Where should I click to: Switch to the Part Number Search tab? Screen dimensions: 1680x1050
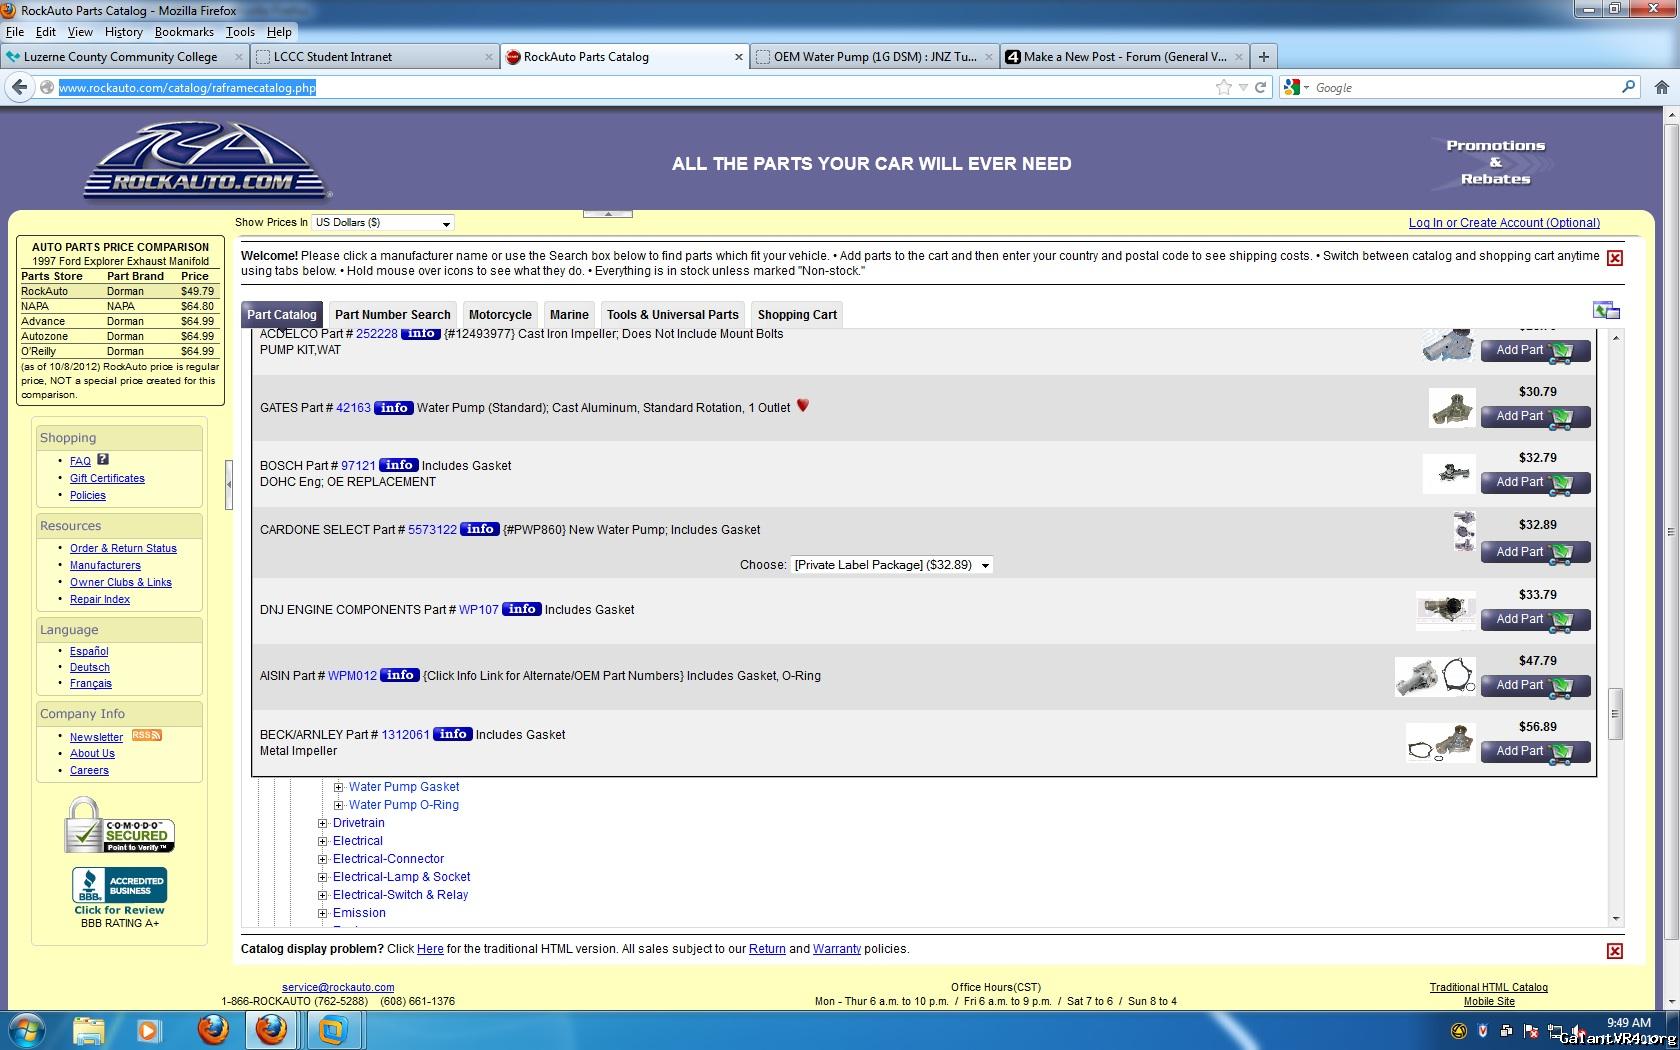pyautogui.click(x=392, y=315)
